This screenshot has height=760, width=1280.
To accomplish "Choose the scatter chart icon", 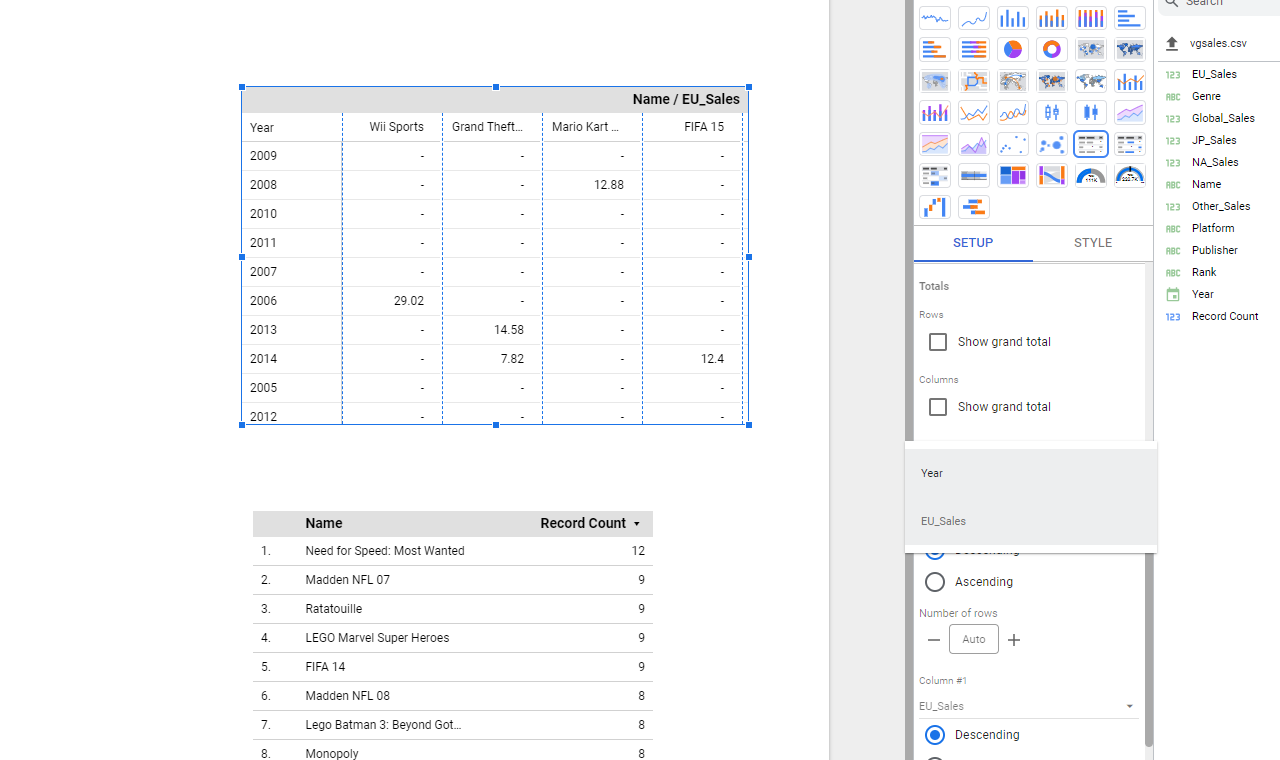I will [x=1012, y=144].
